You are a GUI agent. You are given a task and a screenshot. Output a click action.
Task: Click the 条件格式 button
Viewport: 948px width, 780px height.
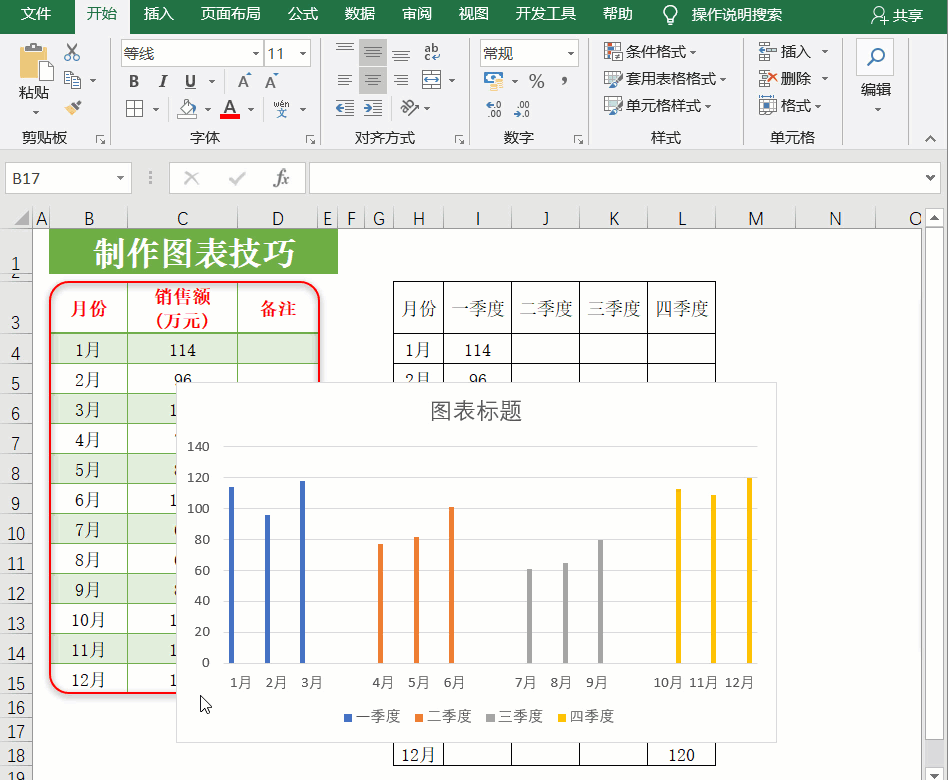650,52
